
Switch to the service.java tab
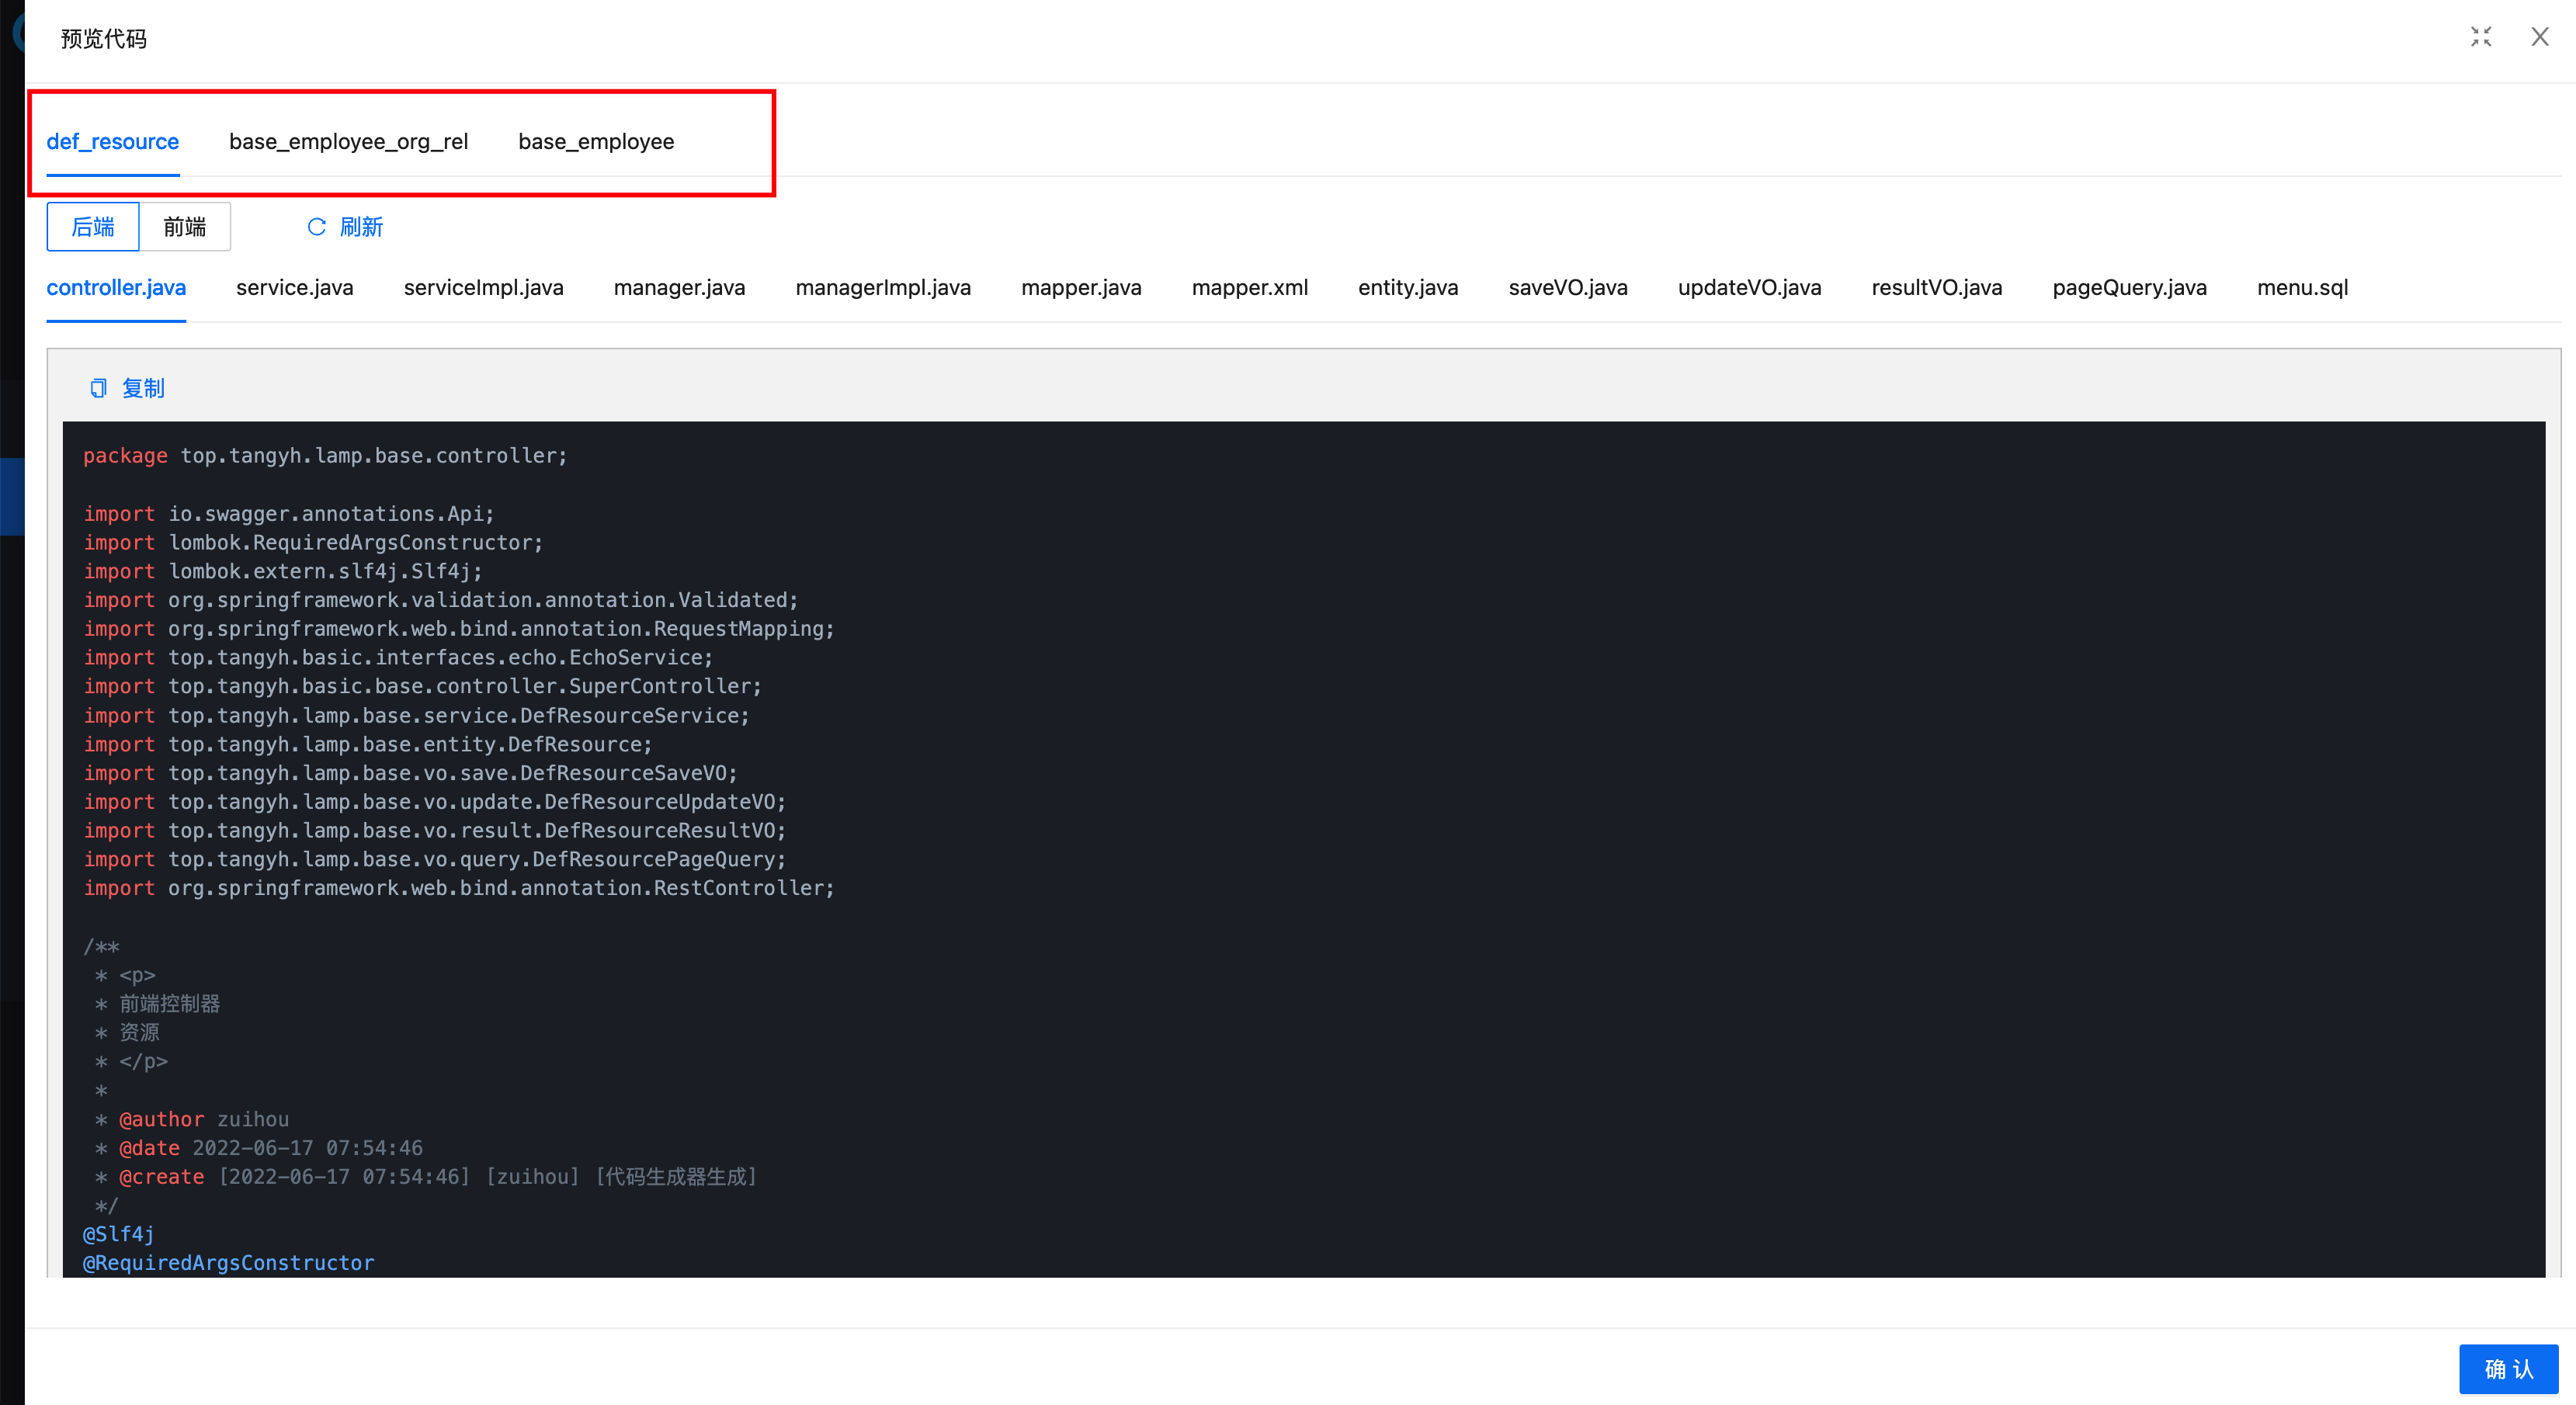click(295, 288)
